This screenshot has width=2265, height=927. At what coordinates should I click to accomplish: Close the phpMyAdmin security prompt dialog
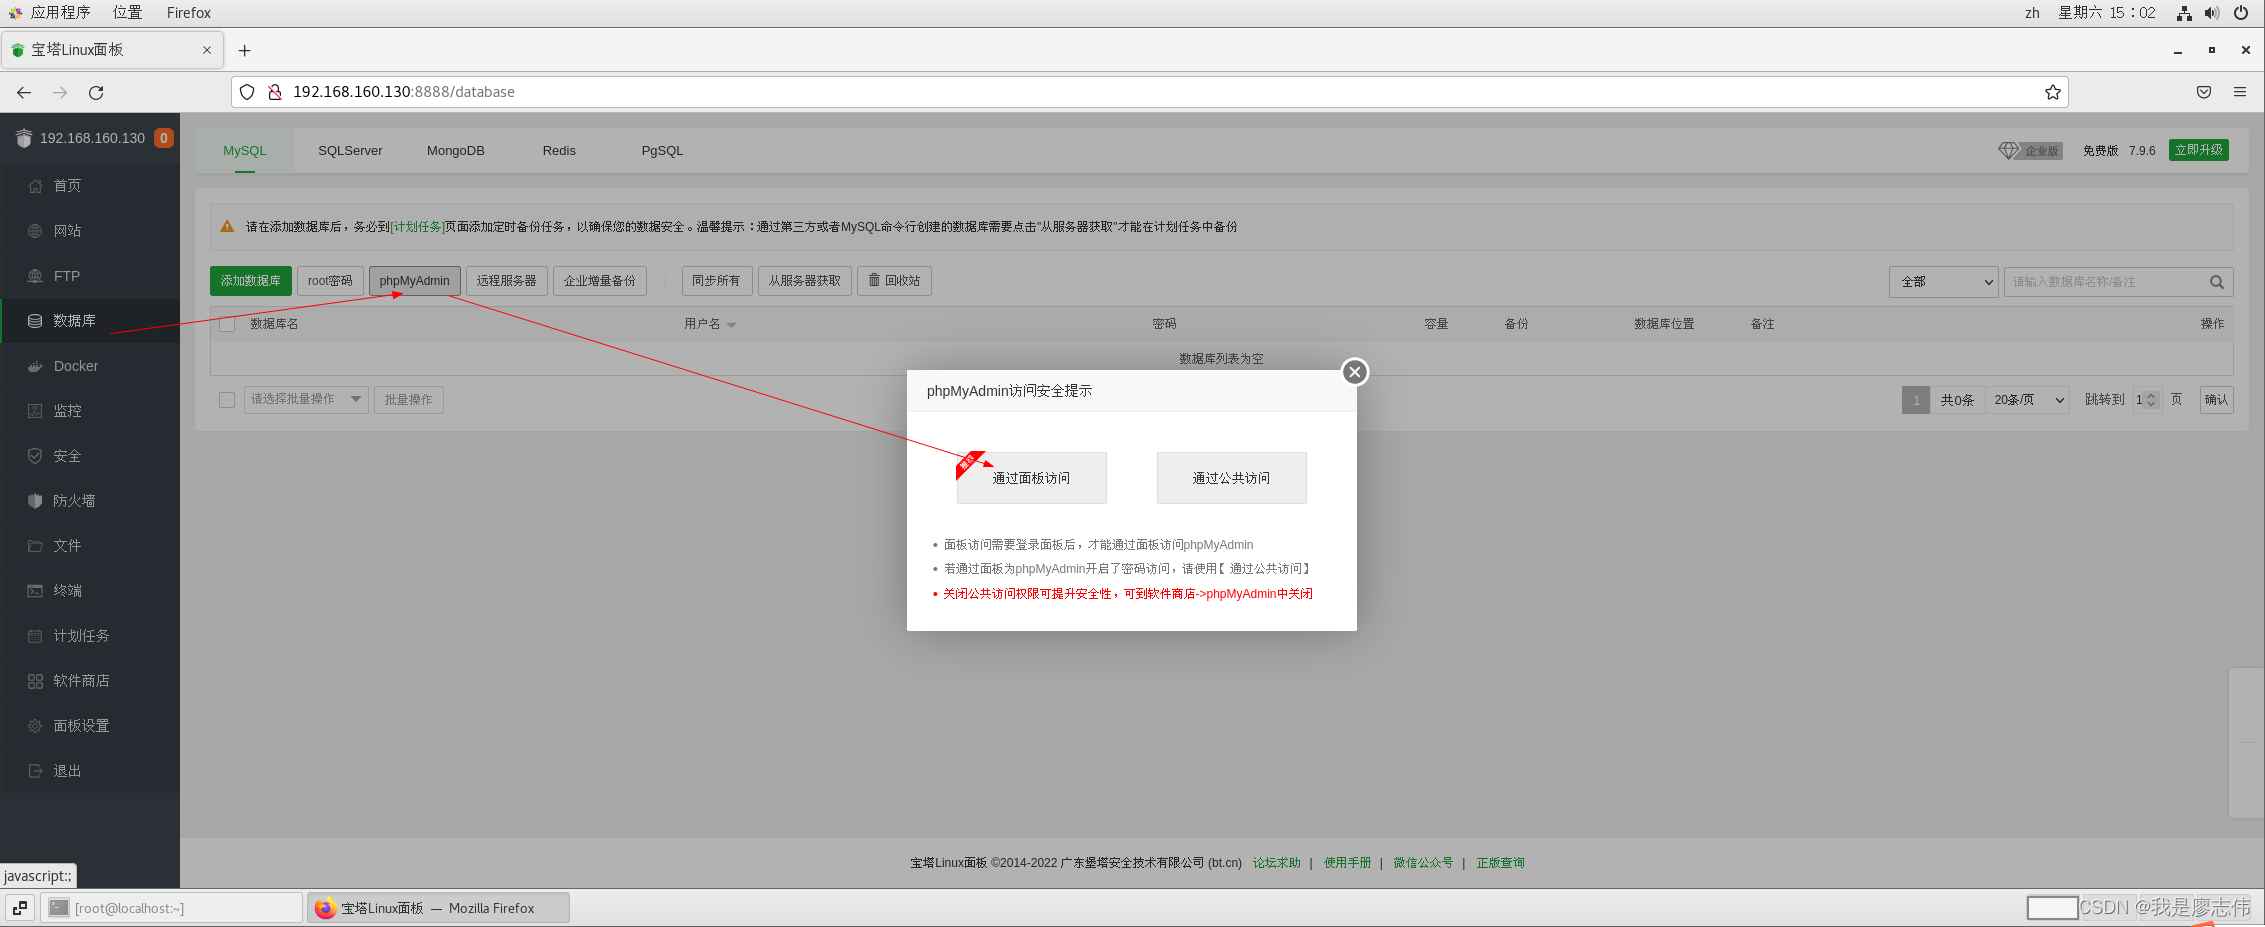1355,372
